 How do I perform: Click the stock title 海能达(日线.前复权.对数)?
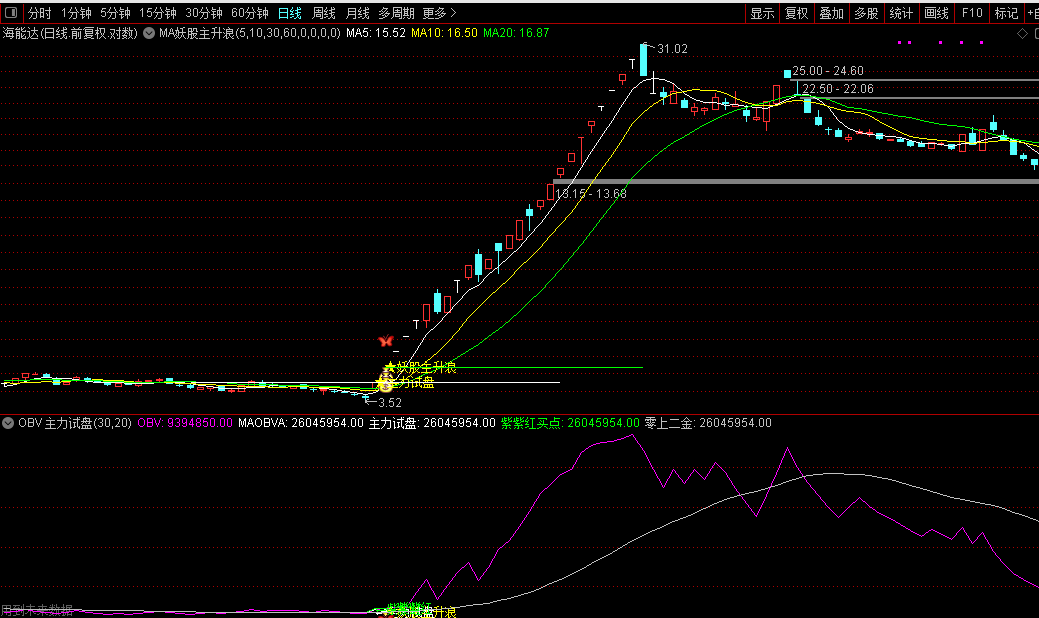coord(70,33)
